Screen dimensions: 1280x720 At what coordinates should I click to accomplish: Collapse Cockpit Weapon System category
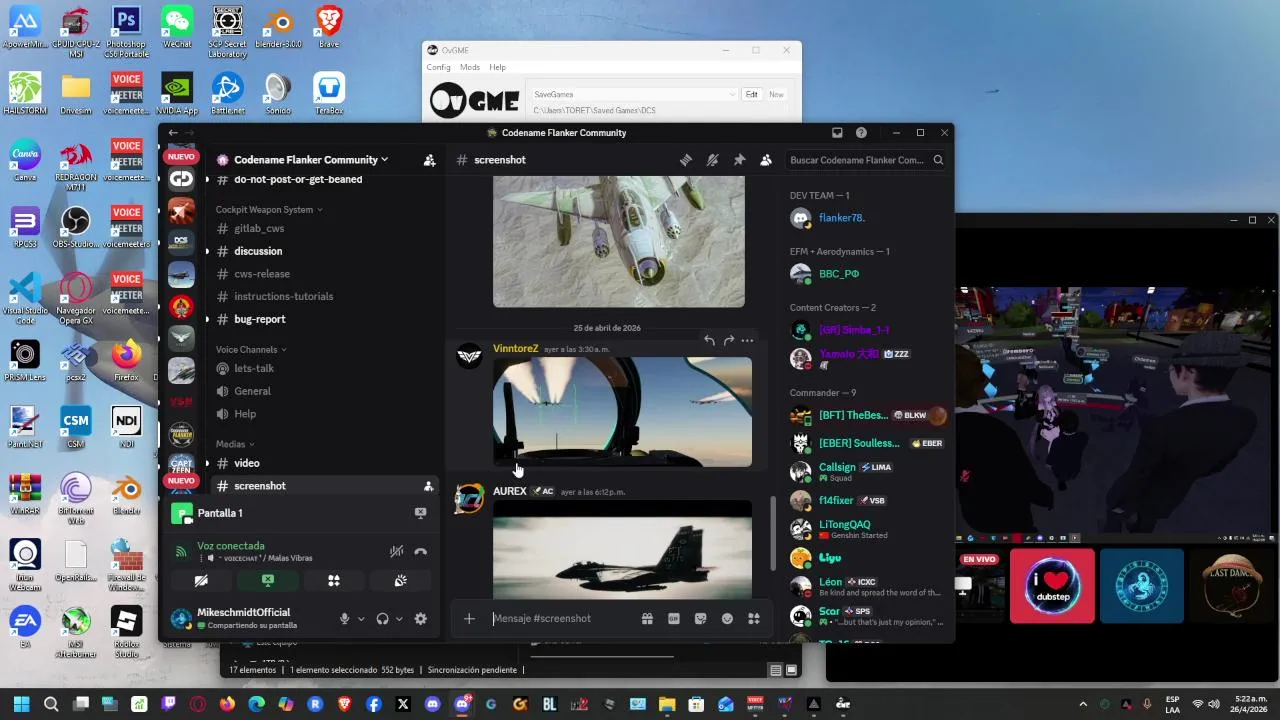pyautogui.click(x=269, y=210)
